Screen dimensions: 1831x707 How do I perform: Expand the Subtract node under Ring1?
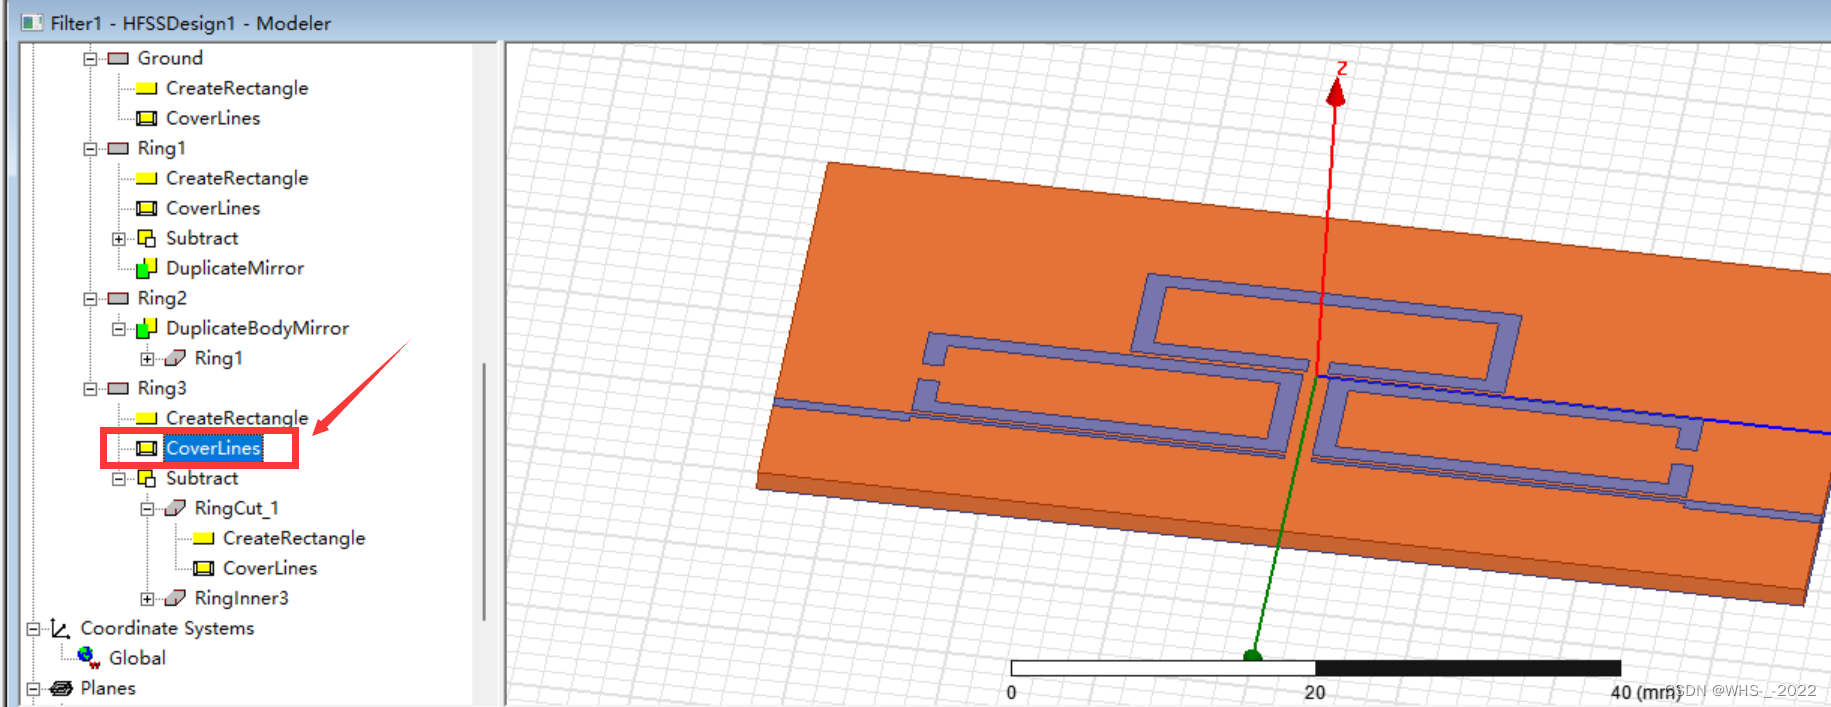119,239
